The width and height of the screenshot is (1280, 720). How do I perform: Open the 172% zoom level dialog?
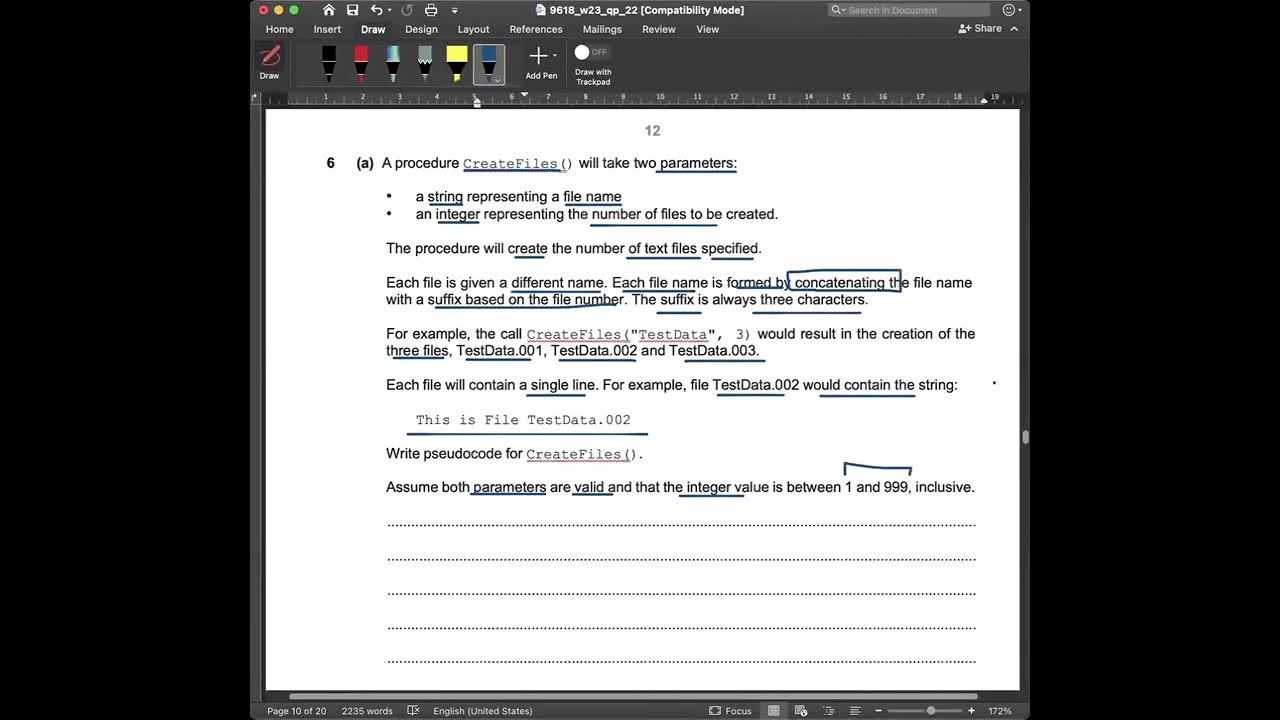point(1000,711)
